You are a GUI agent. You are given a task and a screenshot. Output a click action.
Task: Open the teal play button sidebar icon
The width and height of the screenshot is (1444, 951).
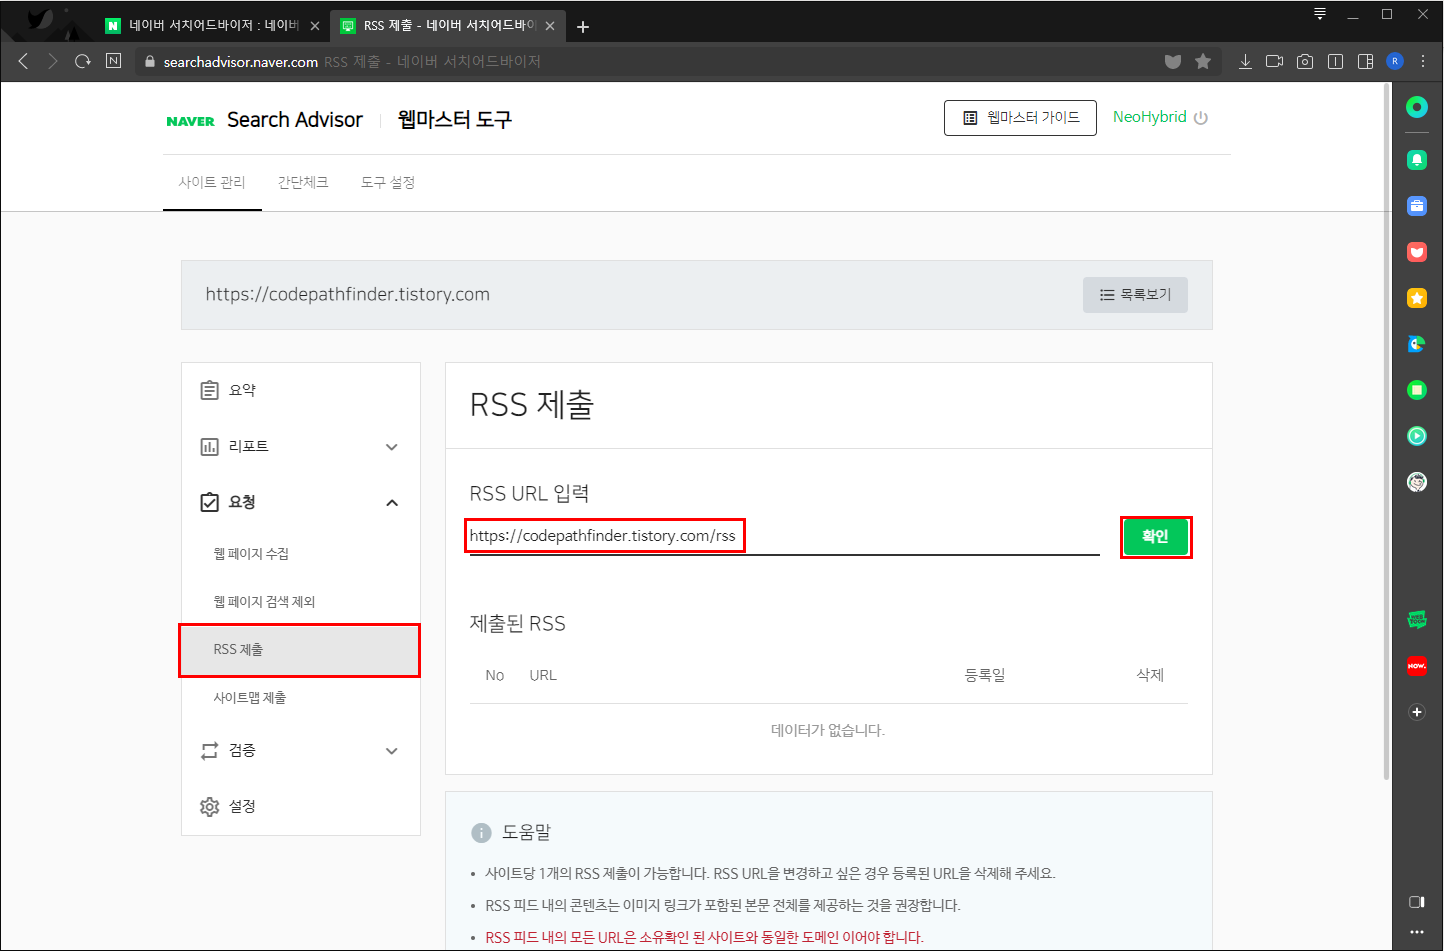click(1417, 436)
